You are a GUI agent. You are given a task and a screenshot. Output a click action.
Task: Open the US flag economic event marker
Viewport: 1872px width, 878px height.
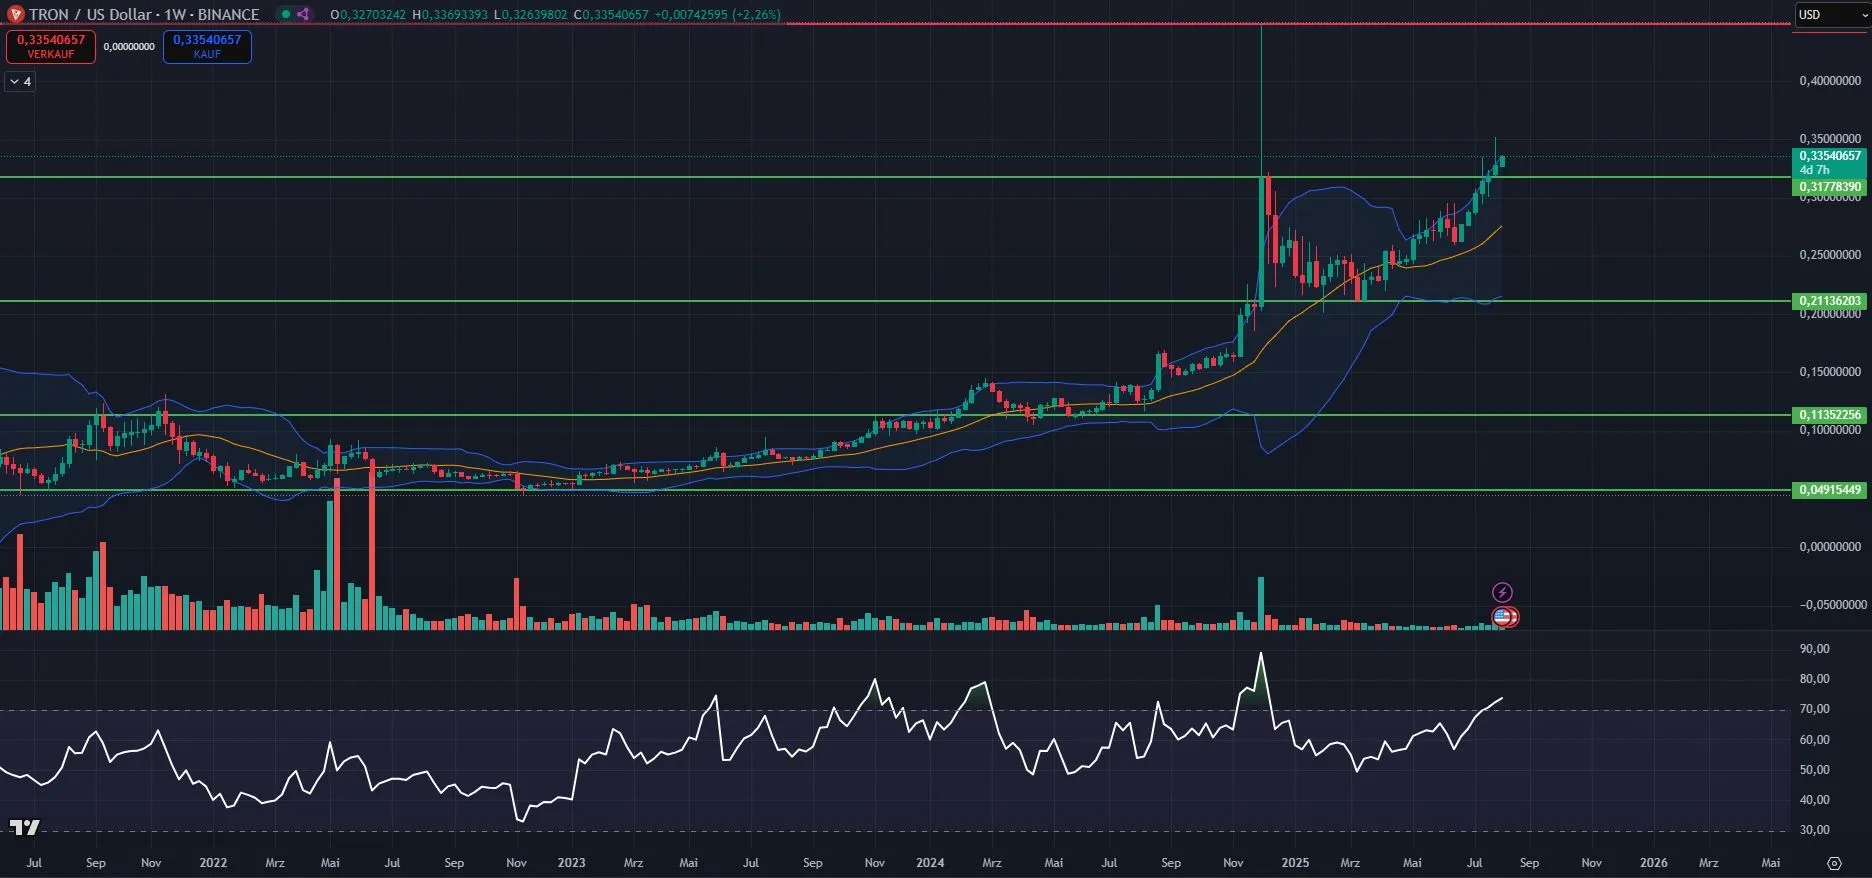point(1503,617)
